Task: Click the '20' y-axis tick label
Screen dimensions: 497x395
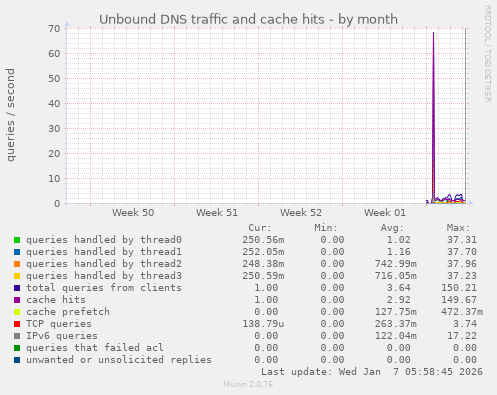Action: coord(54,153)
